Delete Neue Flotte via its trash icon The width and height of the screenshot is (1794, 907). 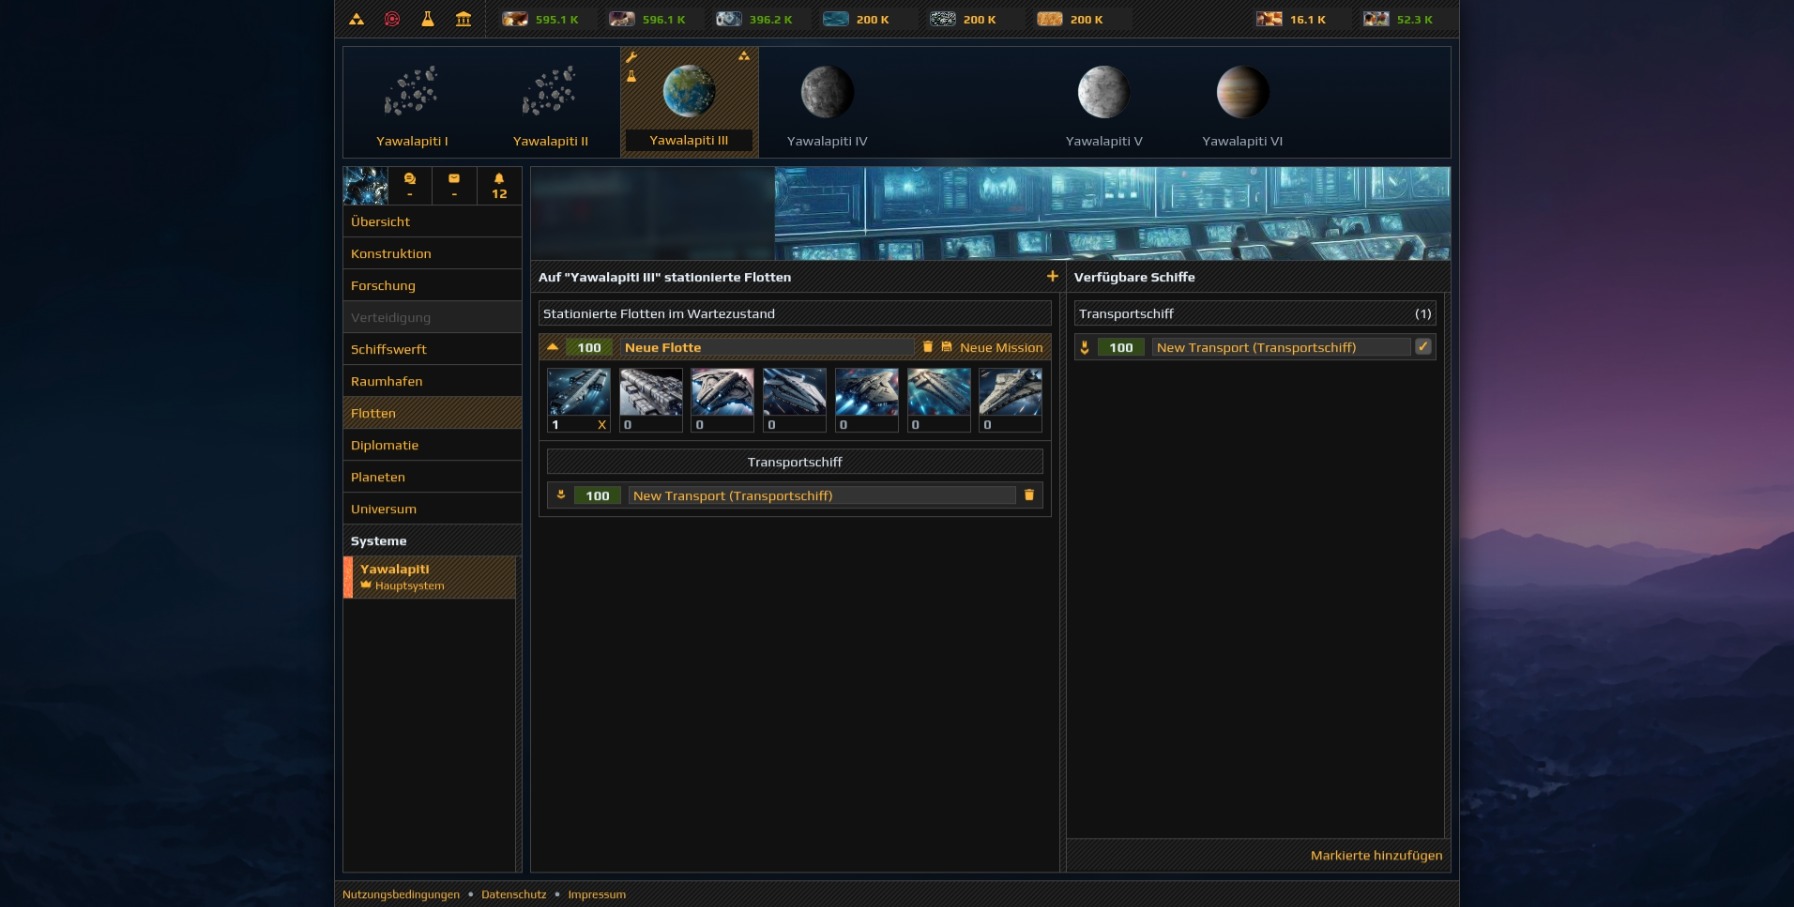[927, 347]
